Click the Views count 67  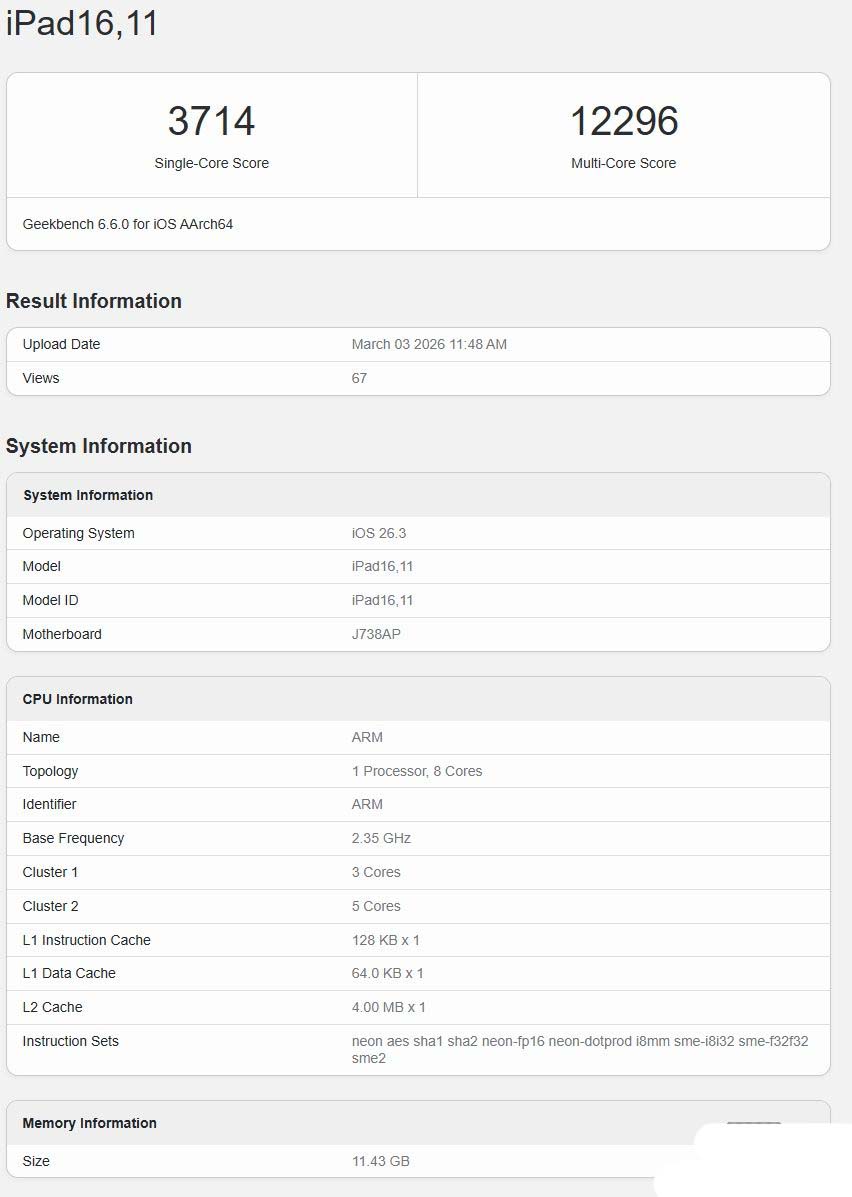pyautogui.click(x=359, y=378)
